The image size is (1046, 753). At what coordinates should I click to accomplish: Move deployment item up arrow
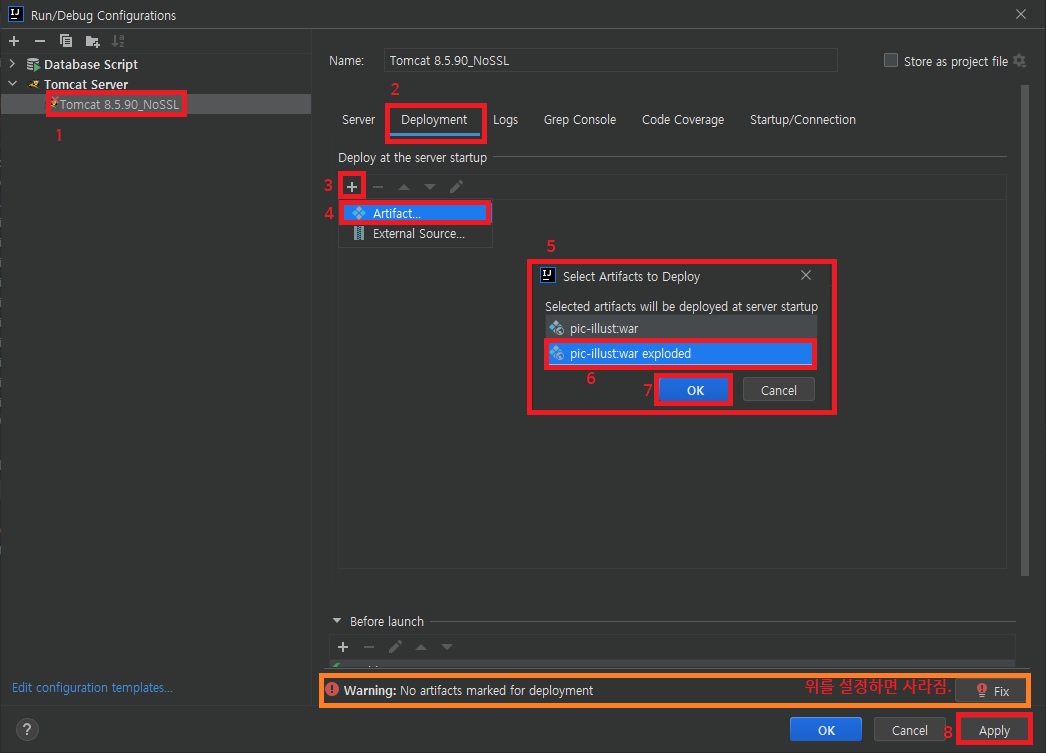[x=404, y=187]
